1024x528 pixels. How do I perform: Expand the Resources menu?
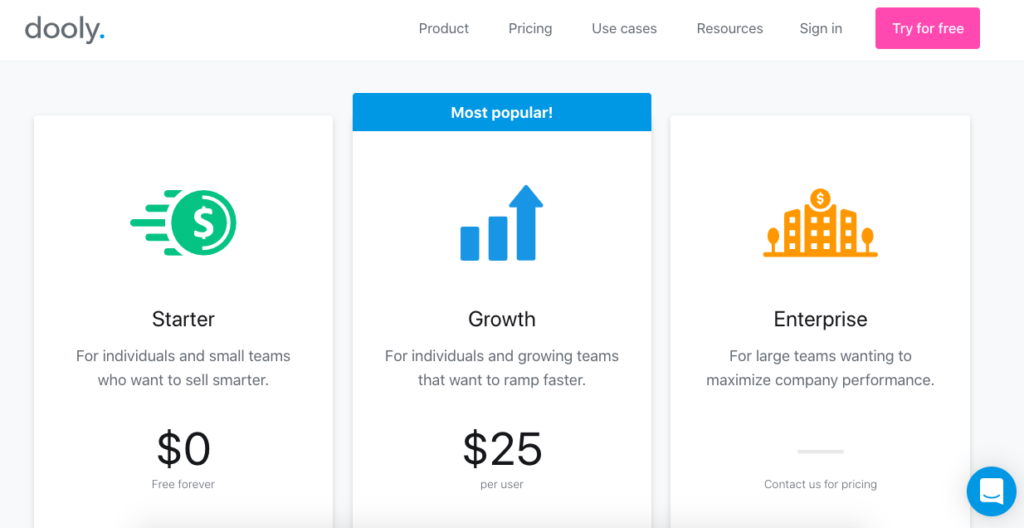tap(729, 29)
